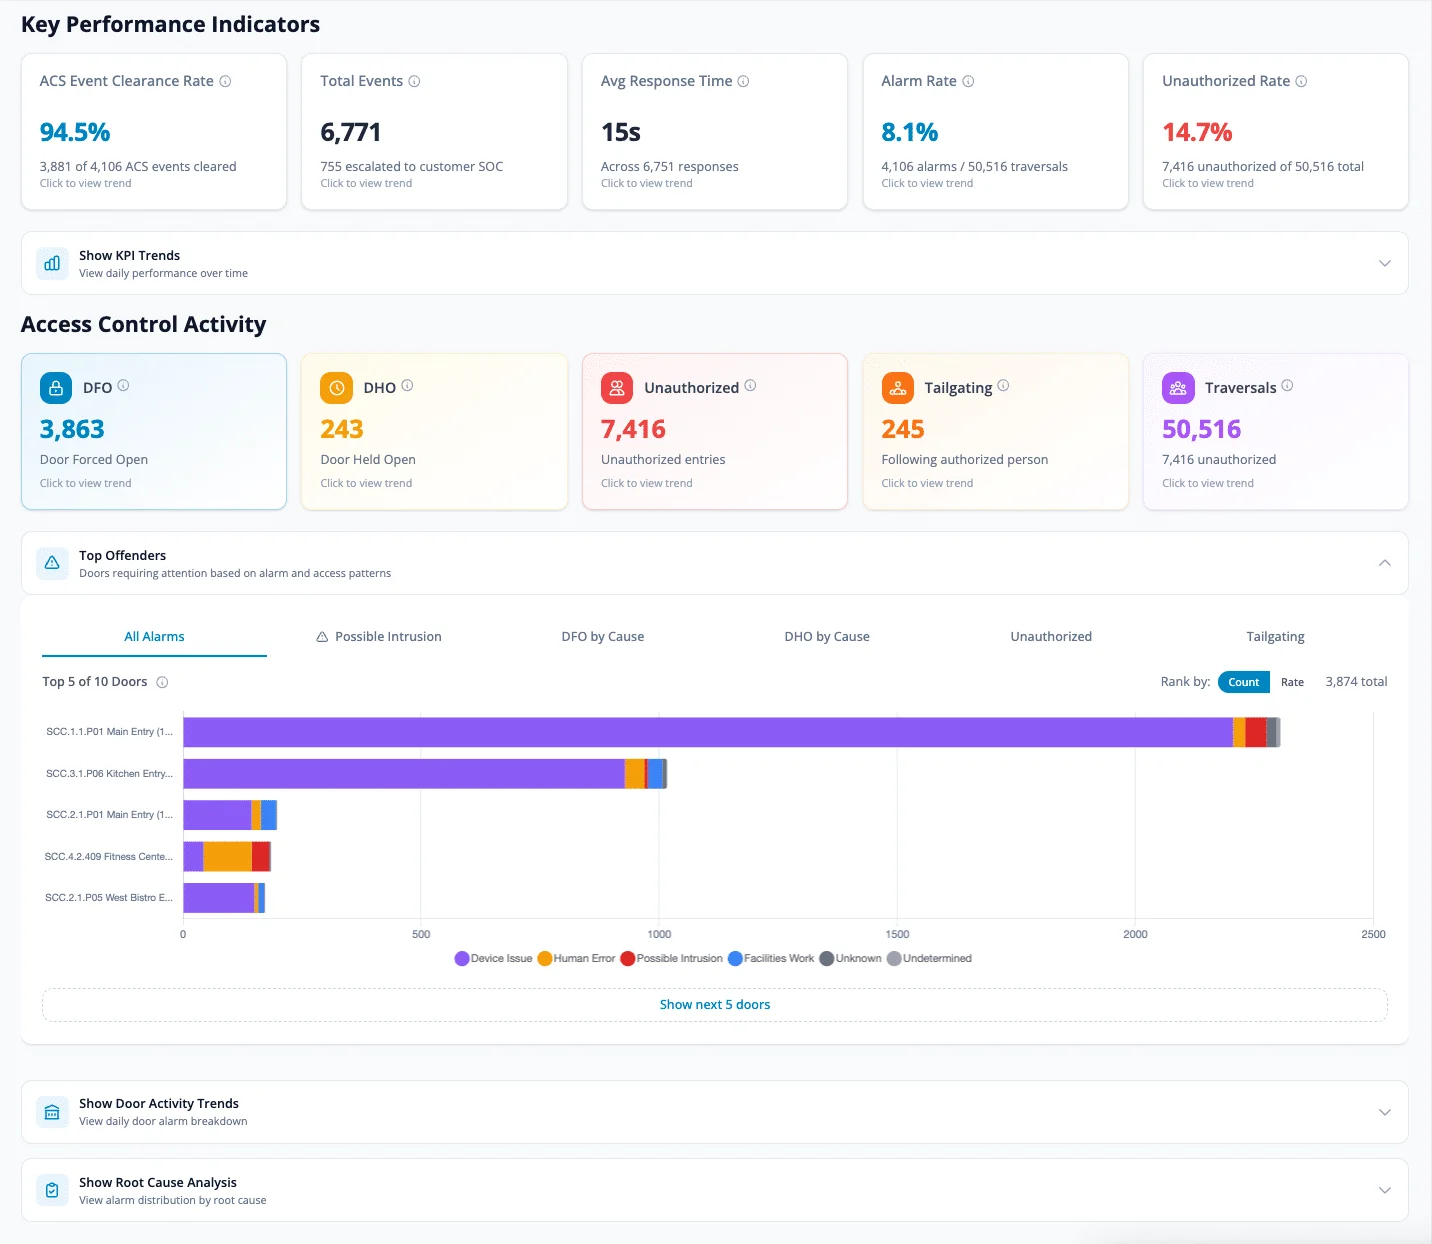Viewport: 1432px width, 1244px height.
Task: Click the Key Performance Indicators heading
Action: pos(171,25)
